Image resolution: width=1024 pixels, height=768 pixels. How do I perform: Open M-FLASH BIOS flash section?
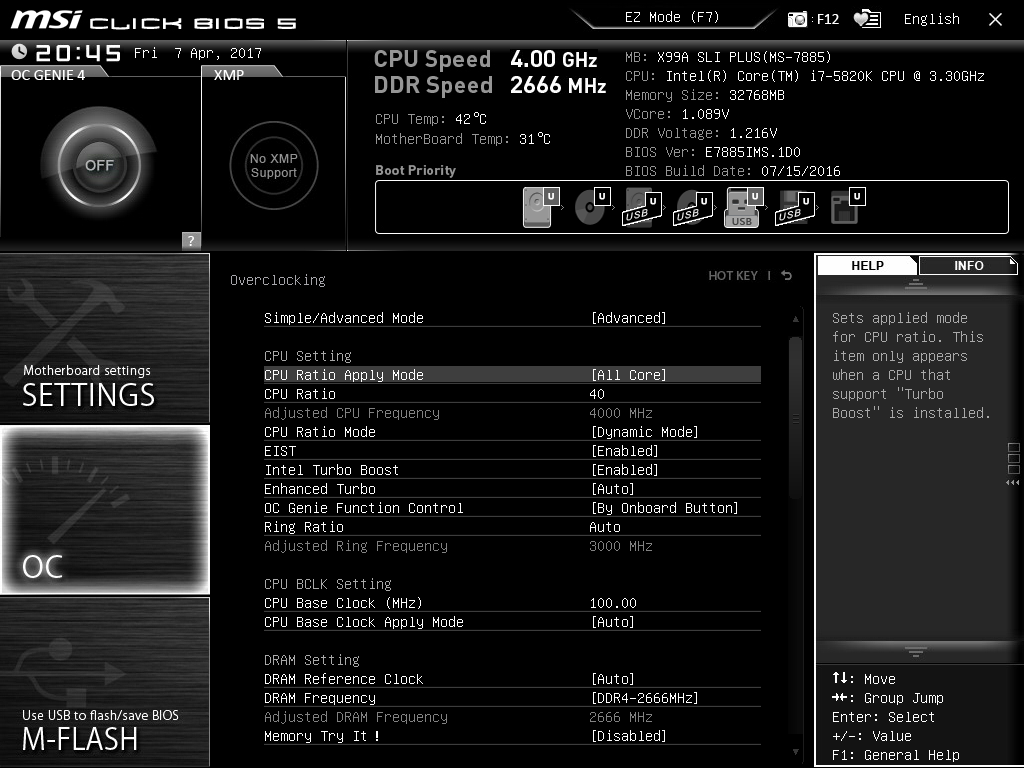pos(104,682)
